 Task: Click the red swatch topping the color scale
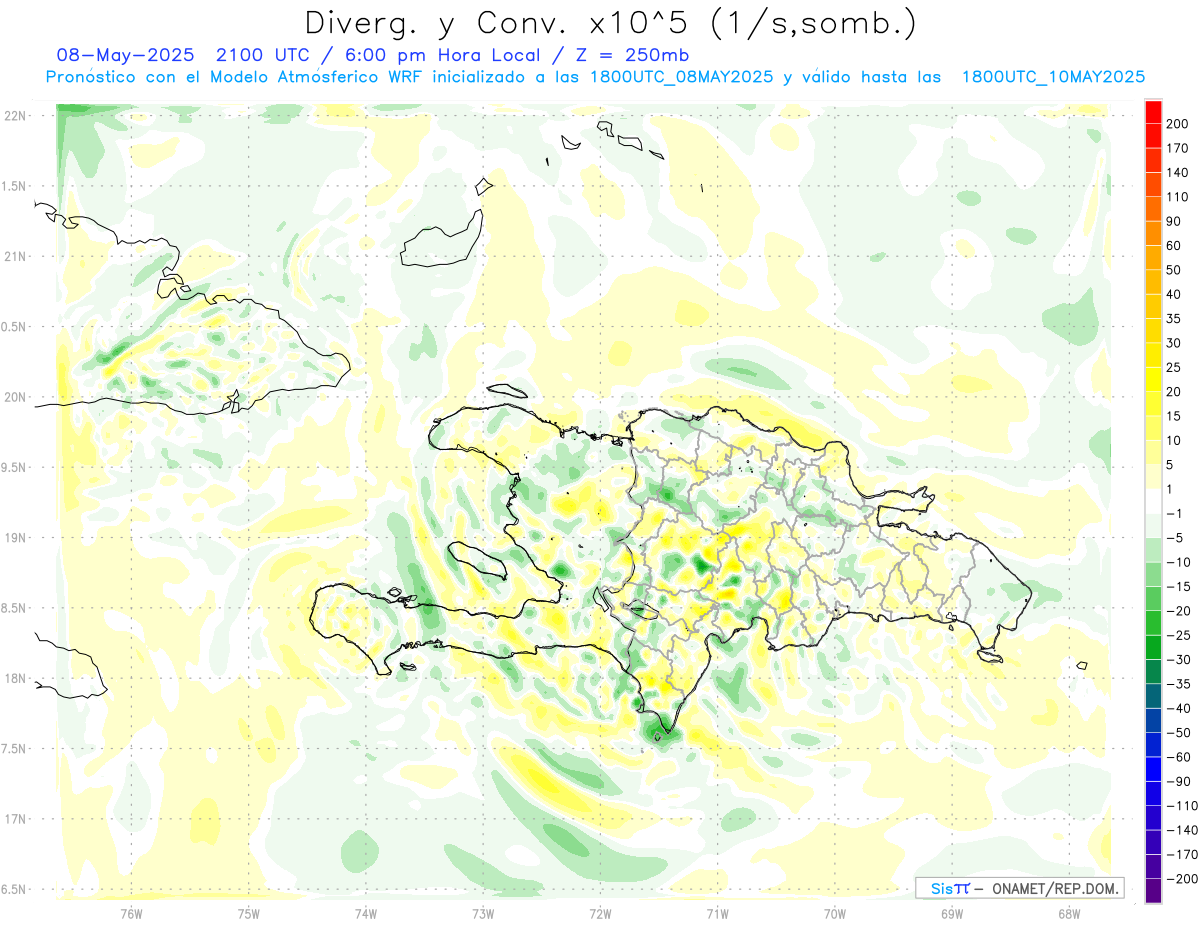[1154, 111]
